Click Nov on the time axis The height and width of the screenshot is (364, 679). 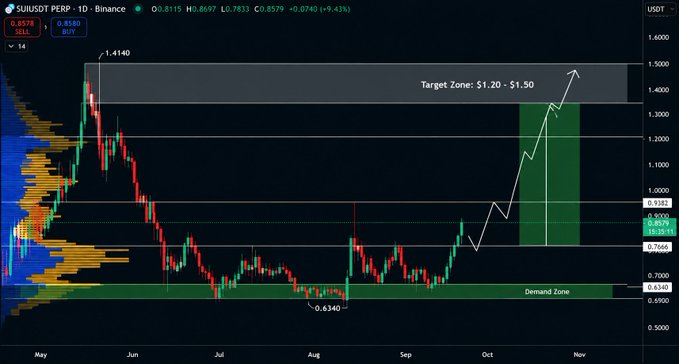tap(579, 354)
